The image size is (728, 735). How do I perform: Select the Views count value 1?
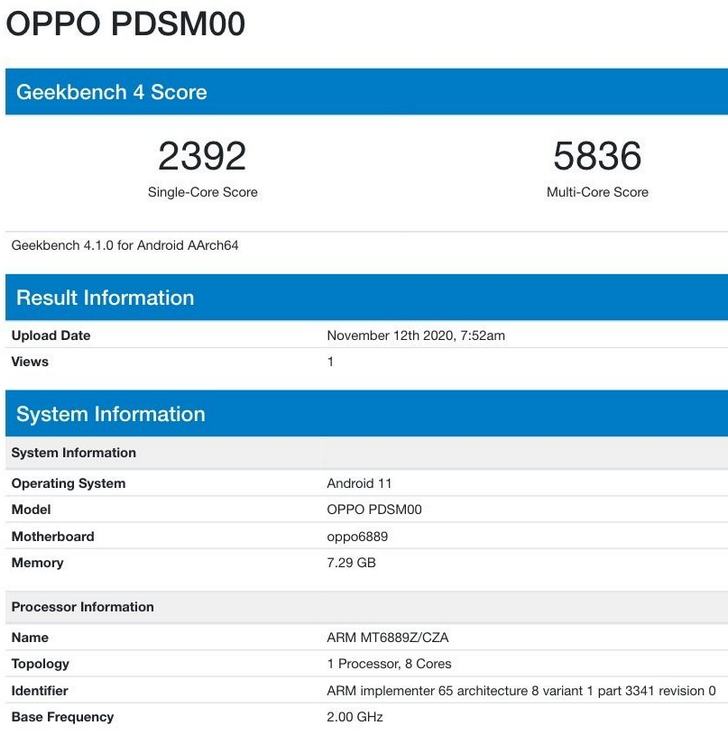(x=330, y=362)
